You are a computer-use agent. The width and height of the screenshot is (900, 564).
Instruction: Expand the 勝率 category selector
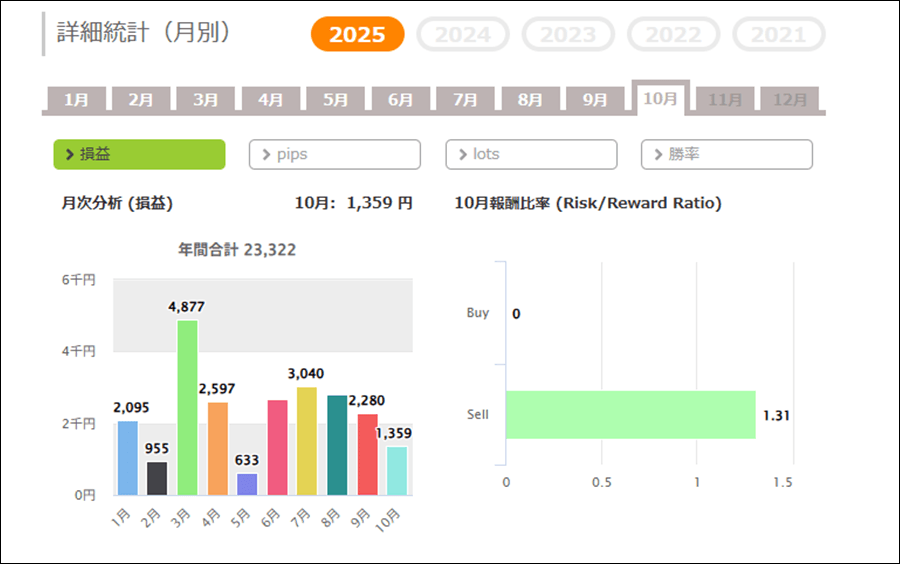coord(726,154)
